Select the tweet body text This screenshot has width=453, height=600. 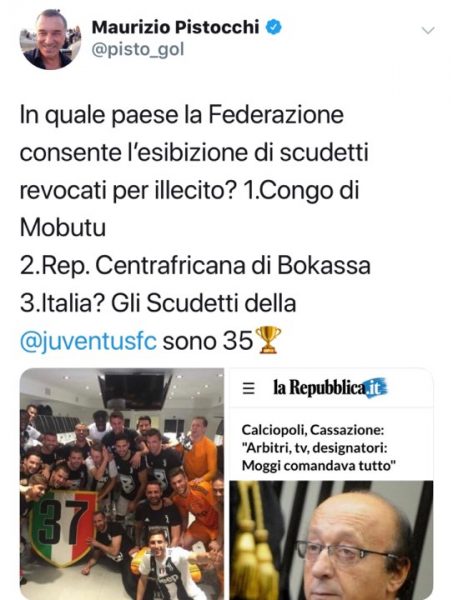click(x=195, y=227)
